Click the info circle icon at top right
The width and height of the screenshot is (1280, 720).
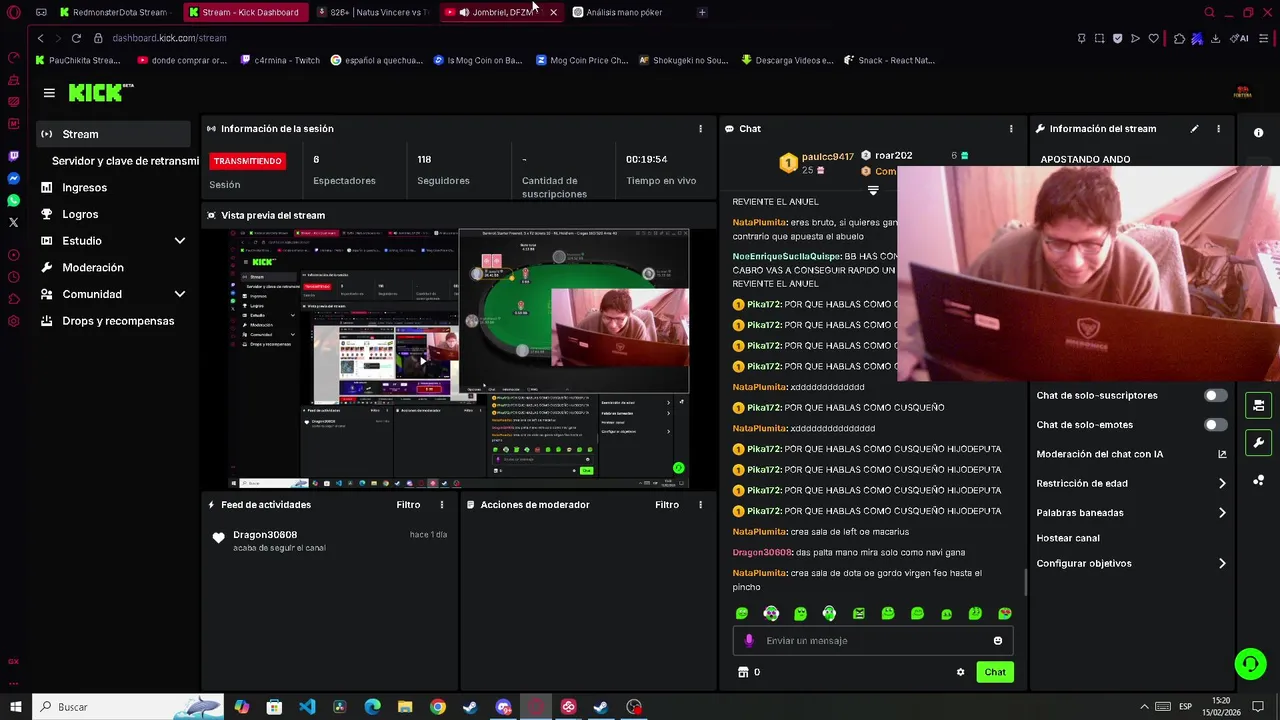pyautogui.click(x=1259, y=133)
